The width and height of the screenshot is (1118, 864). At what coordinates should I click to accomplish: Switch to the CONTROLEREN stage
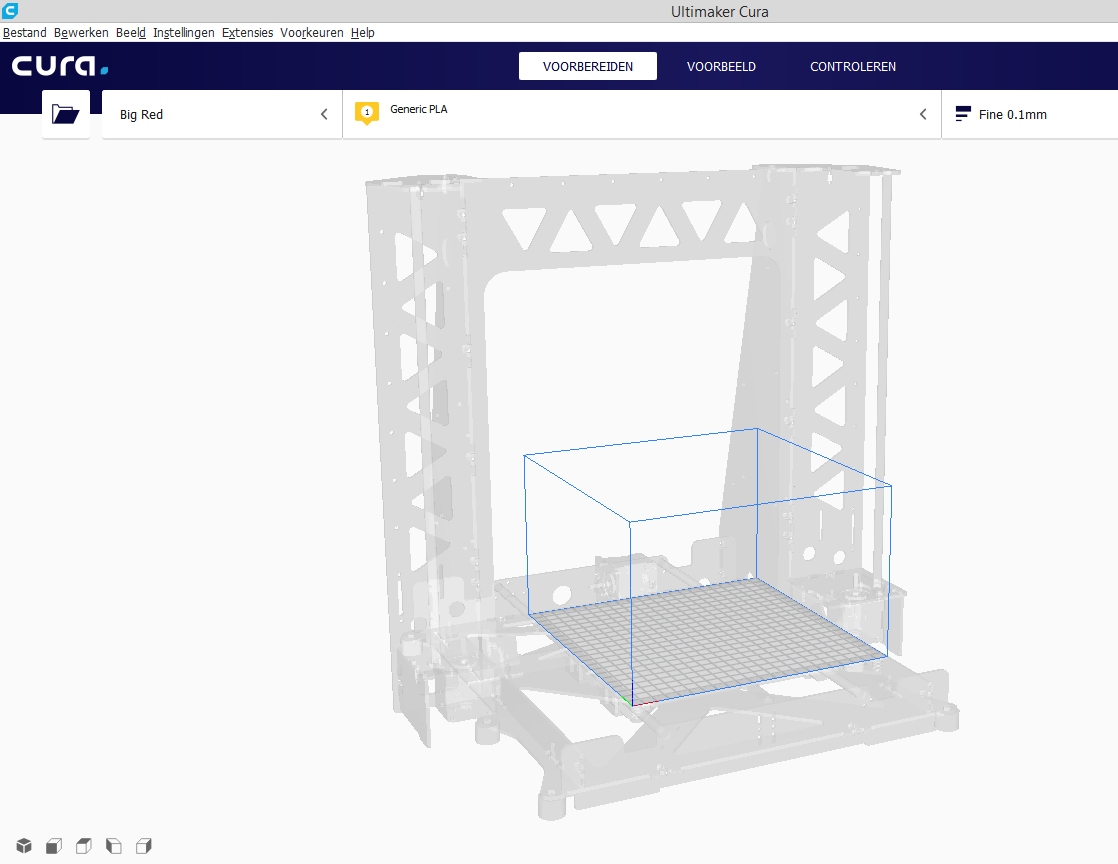tap(853, 66)
